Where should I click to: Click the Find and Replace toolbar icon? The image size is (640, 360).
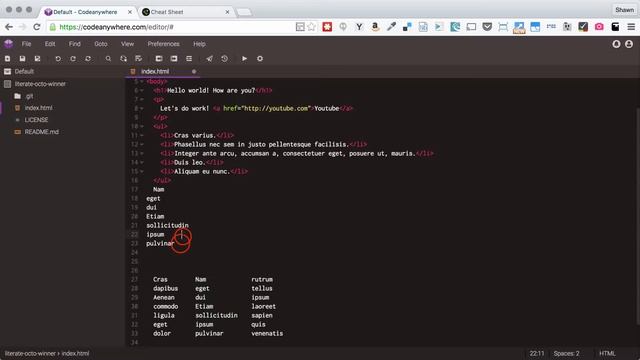coord(123,59)
